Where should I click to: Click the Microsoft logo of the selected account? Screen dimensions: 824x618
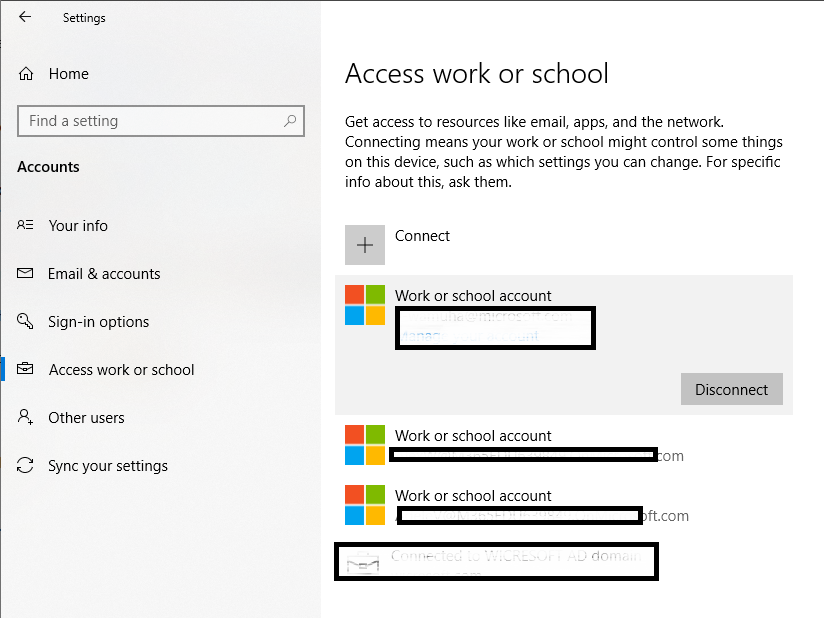(365, 305)
